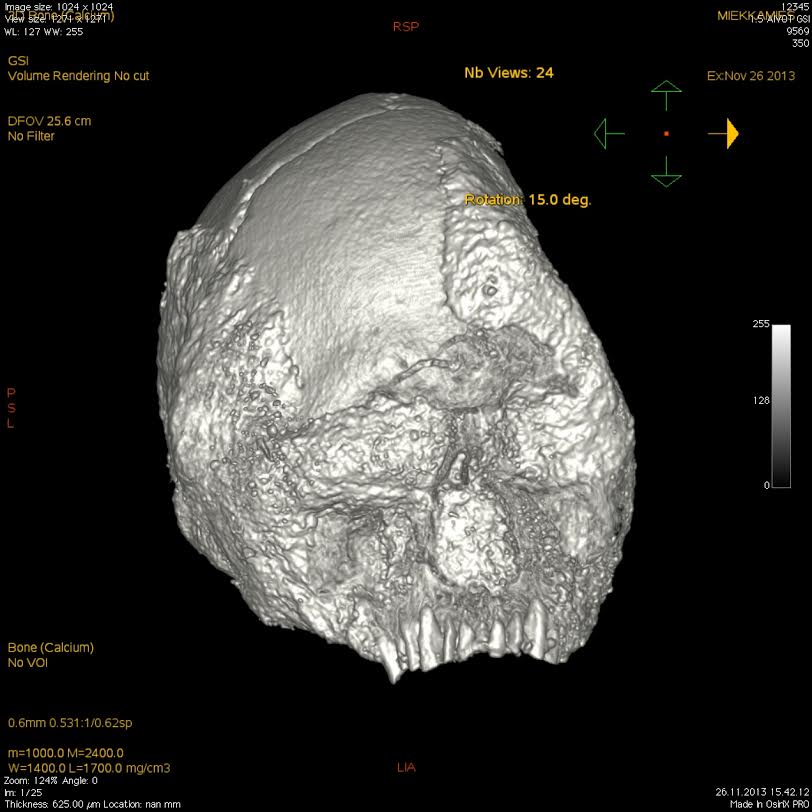Image resolution: width=812 pixels, height=812 pixels.
Task: Select the Rotation: 15.0 deg. label
Action: point(528,200)
